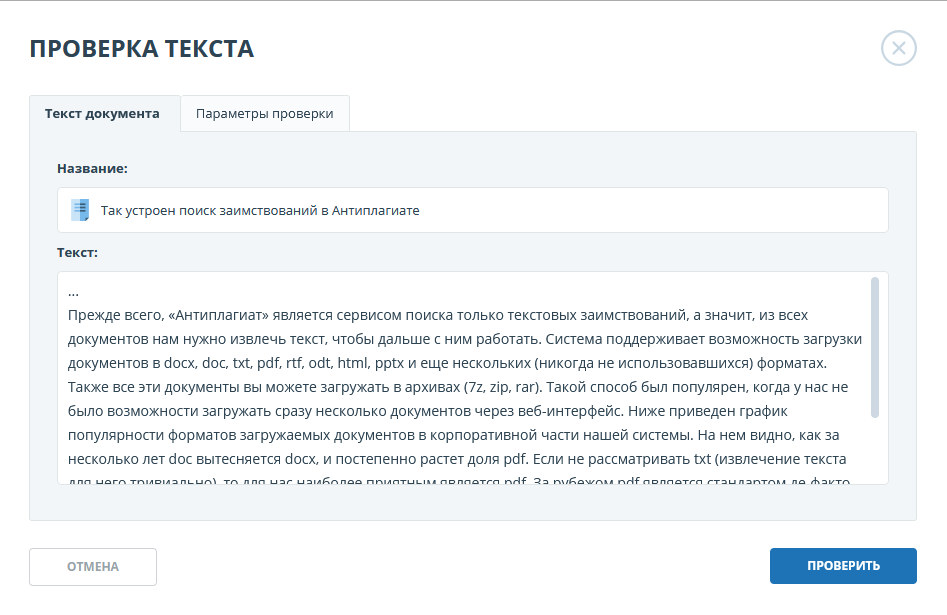Click empty right end of the Название field
The height and width of the screenshot is (615, 947).
click(x=750, y=211)
